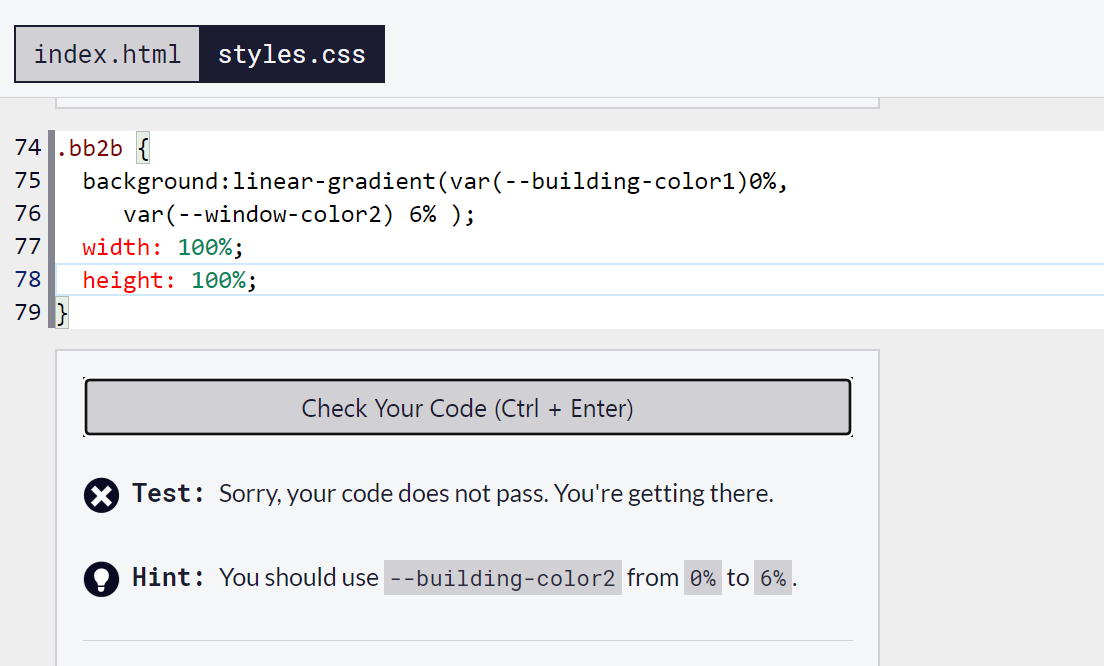Switch to the index.html tab
Image resolution: width=1104 pixels, height=666 pixels.
pyautogui.click(x=107, y=54)
